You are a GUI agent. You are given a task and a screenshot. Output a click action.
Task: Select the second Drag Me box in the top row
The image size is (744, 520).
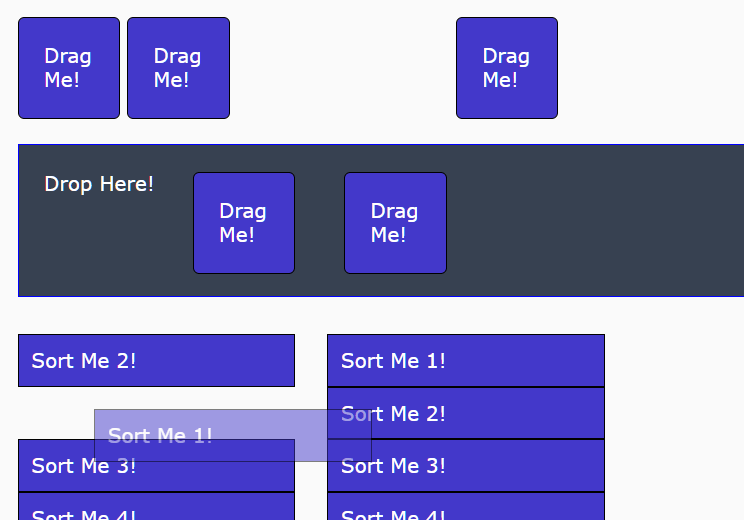coord(178,68)
